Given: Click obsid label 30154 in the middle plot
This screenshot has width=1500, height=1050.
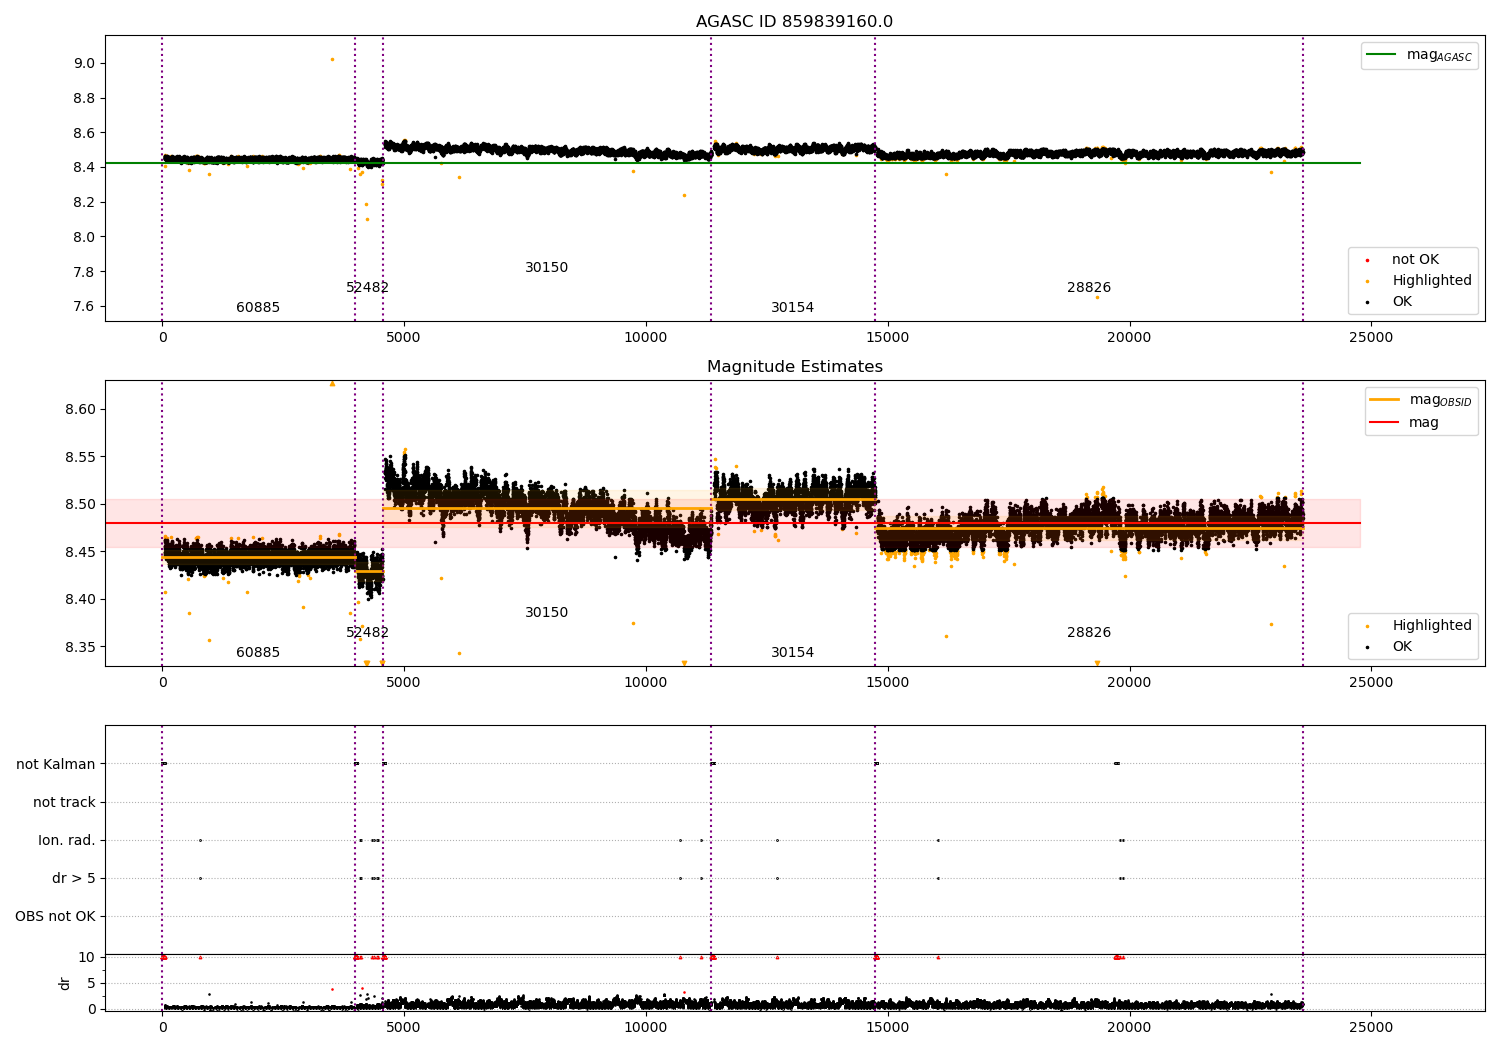Looking at the screenshot, I should coord(792,653).
